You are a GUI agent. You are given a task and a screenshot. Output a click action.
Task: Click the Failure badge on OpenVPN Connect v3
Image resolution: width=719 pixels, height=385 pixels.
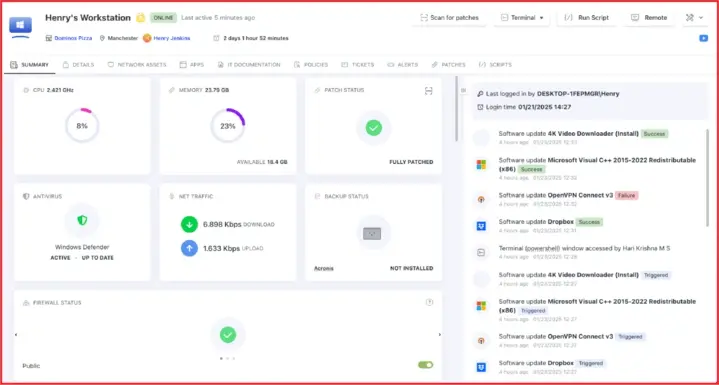pyautogui.click(x=626, y=195)
